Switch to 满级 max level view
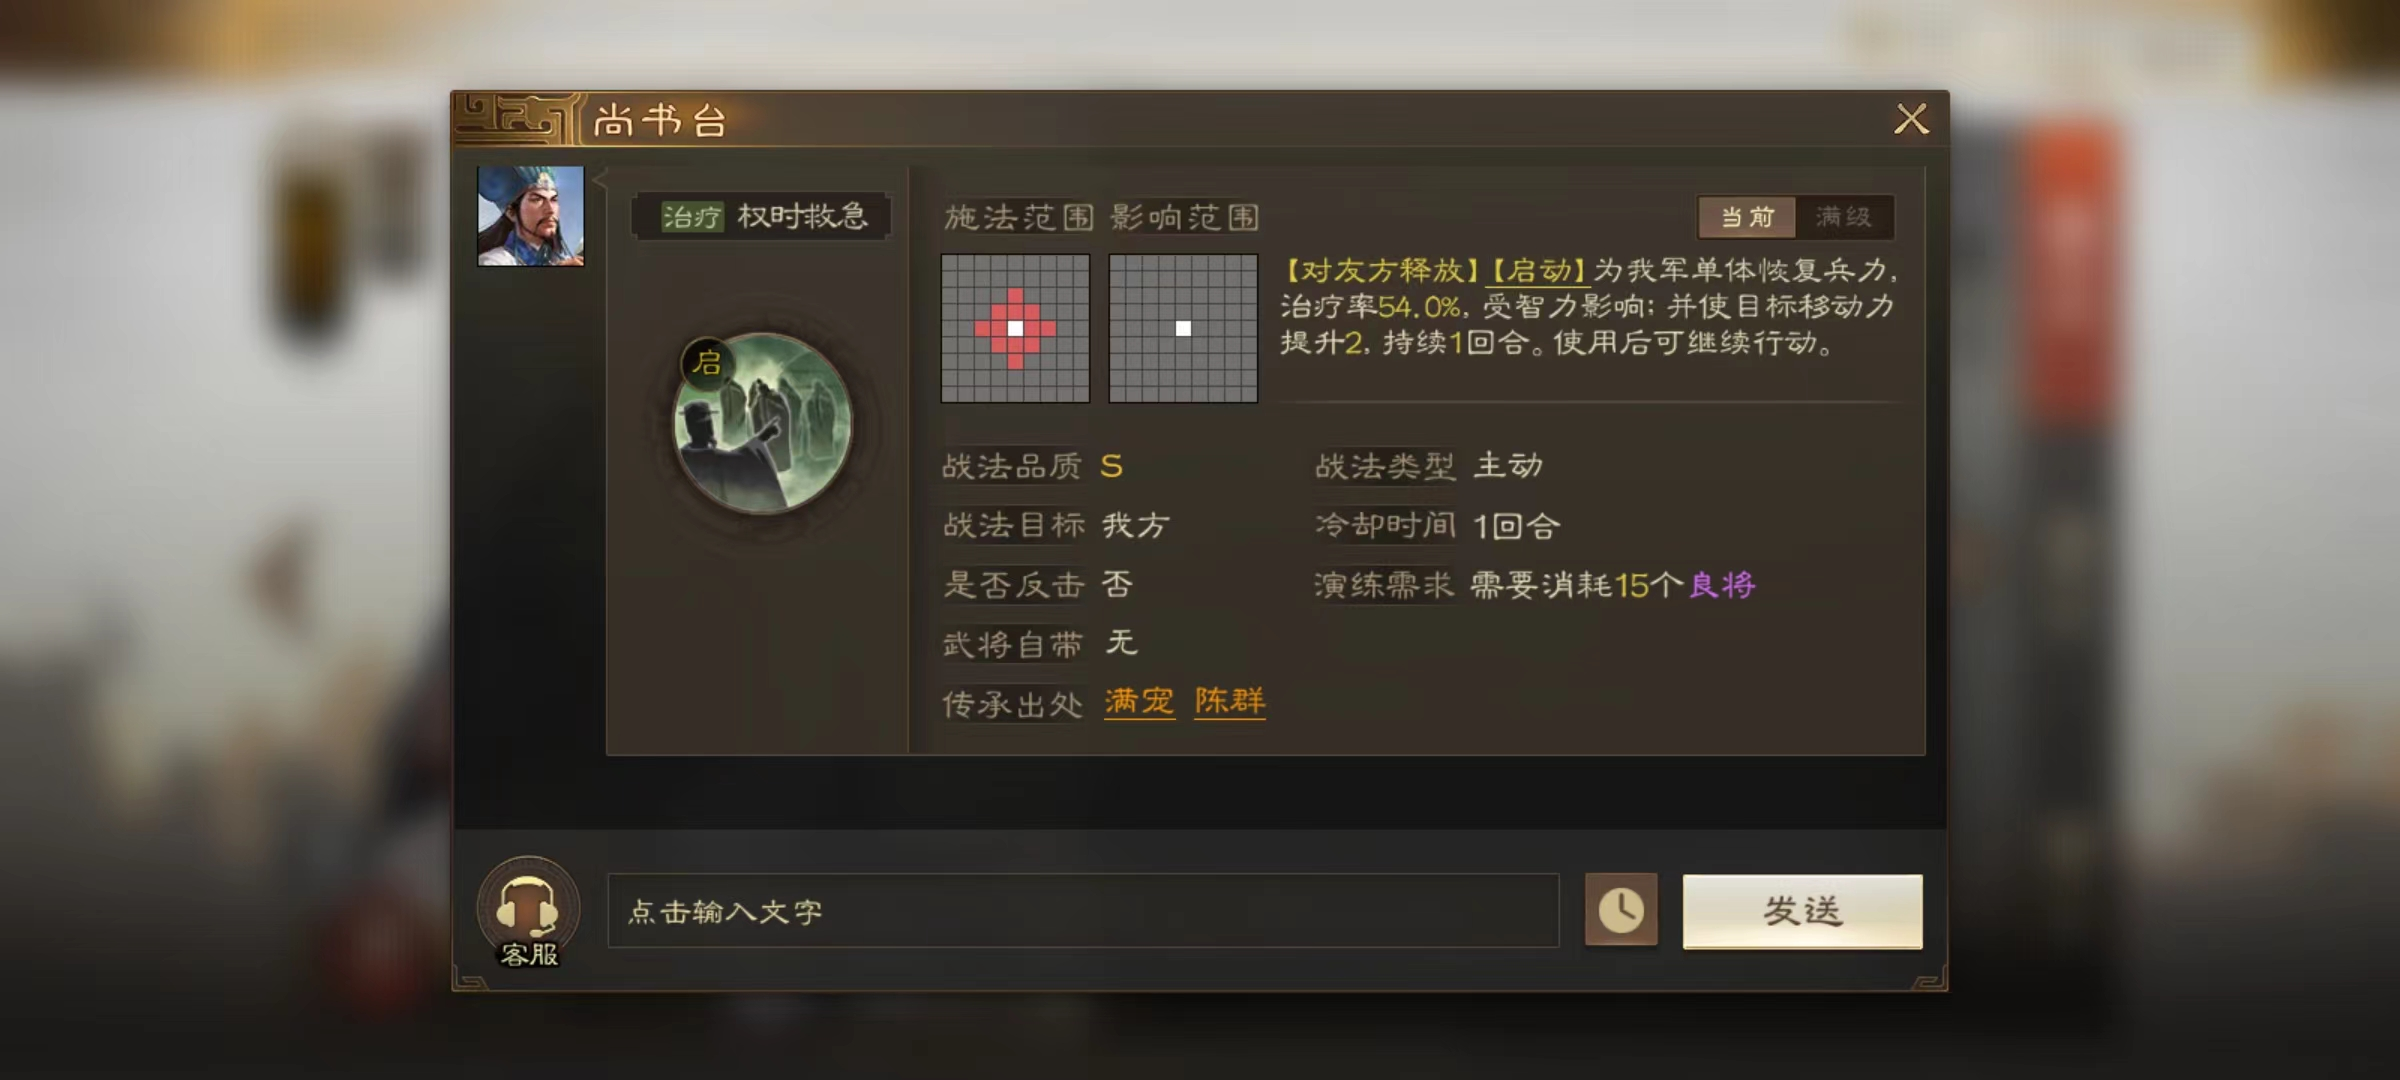The height and width of the screenshot is (1080, 2400). (1844, 217)
